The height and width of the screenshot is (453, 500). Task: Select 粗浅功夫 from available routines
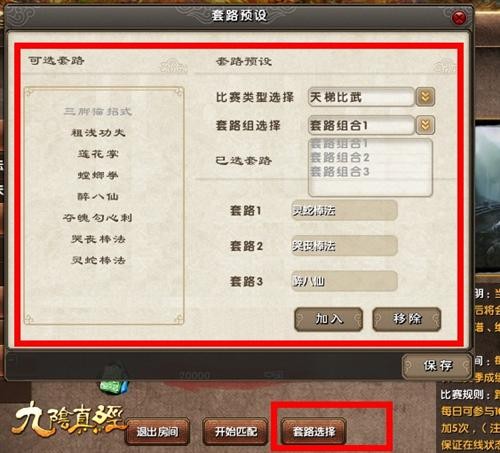pos(98,133)
